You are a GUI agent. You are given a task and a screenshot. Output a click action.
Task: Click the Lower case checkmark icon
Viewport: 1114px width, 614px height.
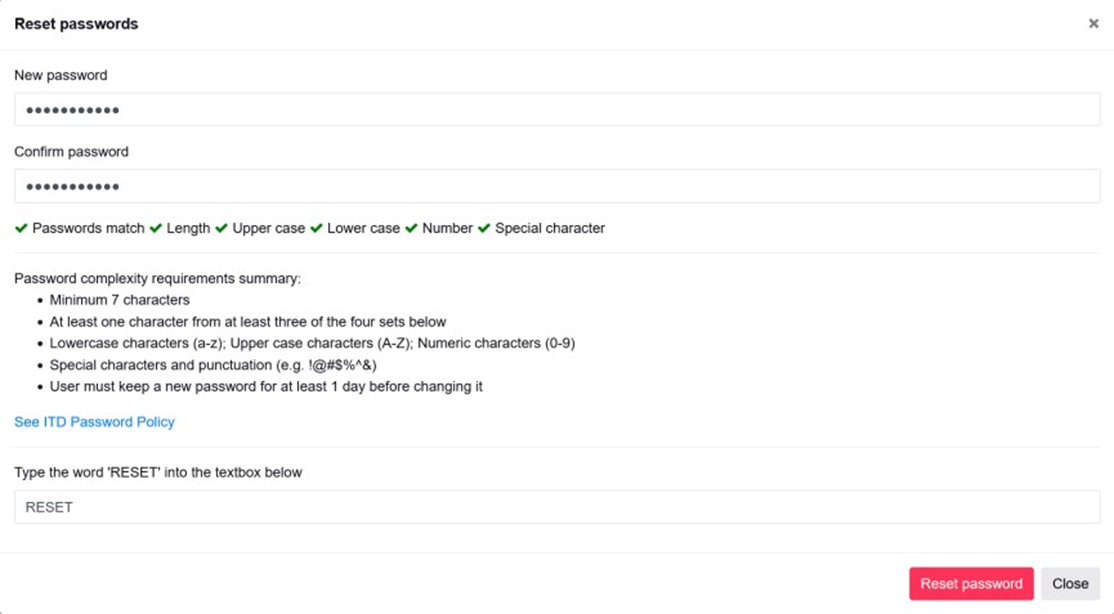316,228
